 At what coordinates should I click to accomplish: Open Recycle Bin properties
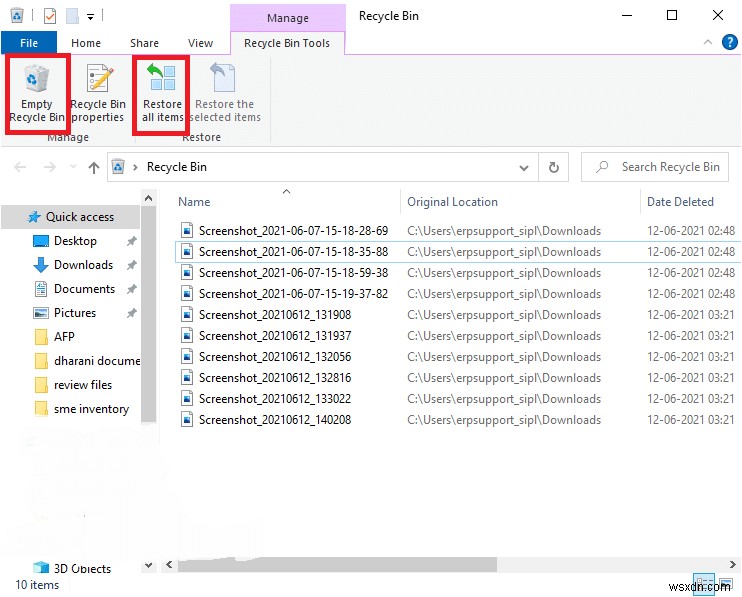pyautogui.click(x=98, y=93)
